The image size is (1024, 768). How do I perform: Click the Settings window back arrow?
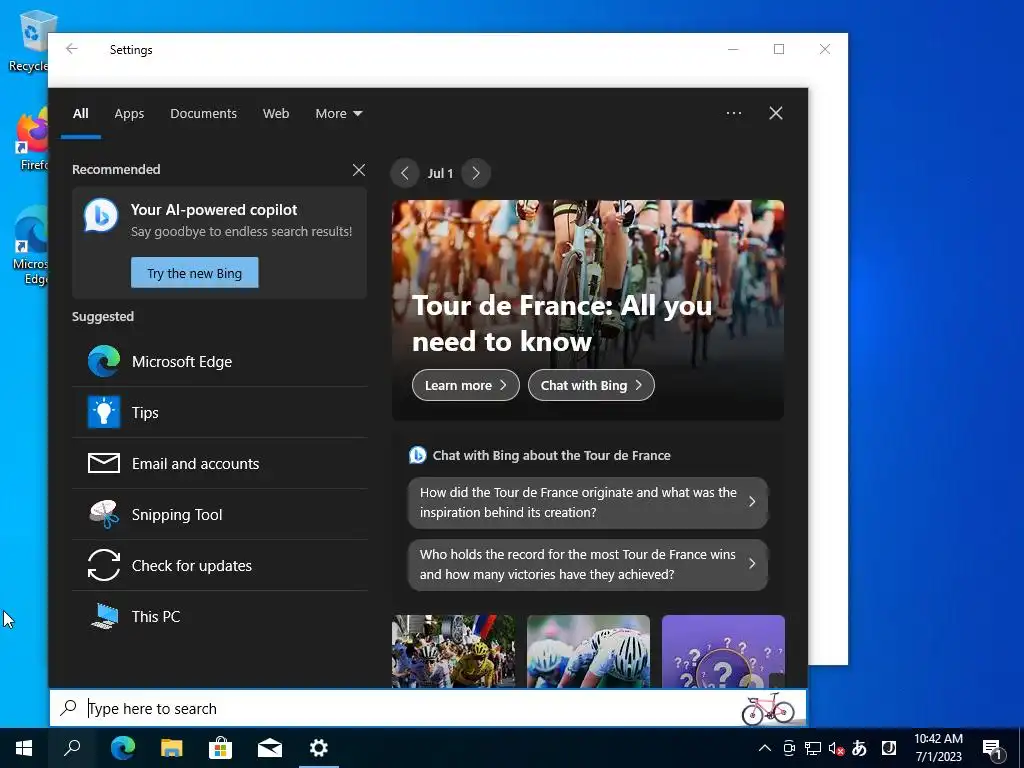[x=72, y=49]
